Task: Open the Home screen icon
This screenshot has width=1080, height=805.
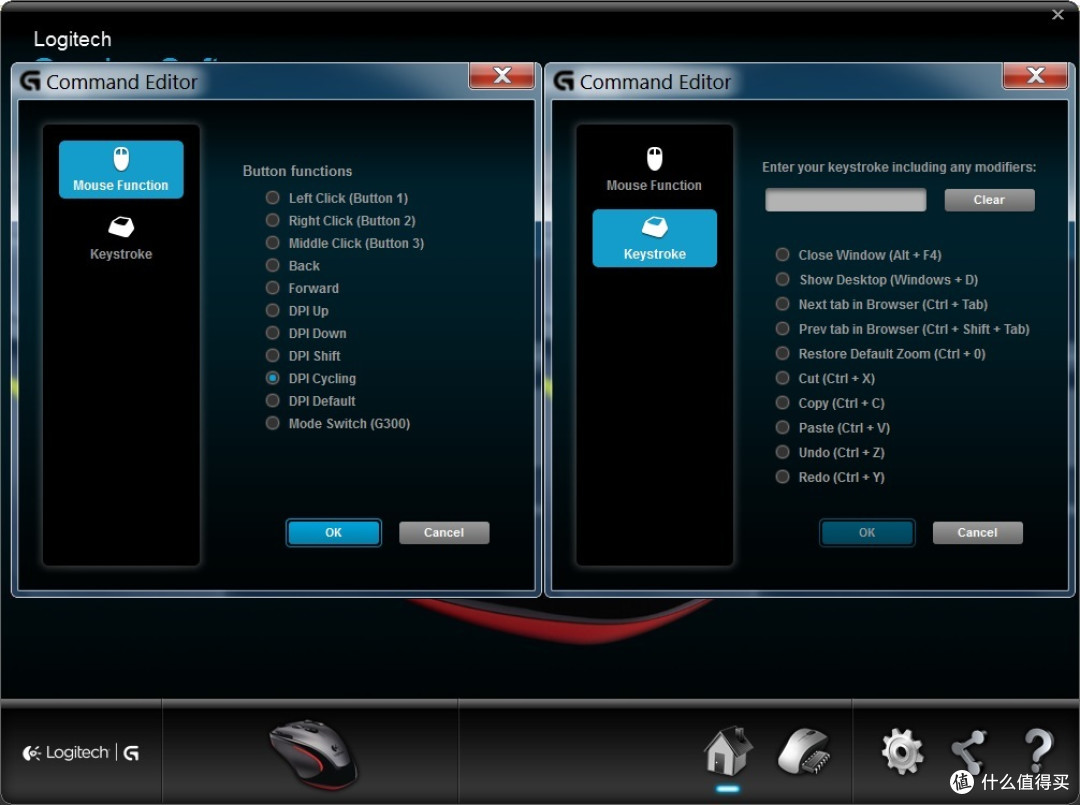Action: [727, 752]
